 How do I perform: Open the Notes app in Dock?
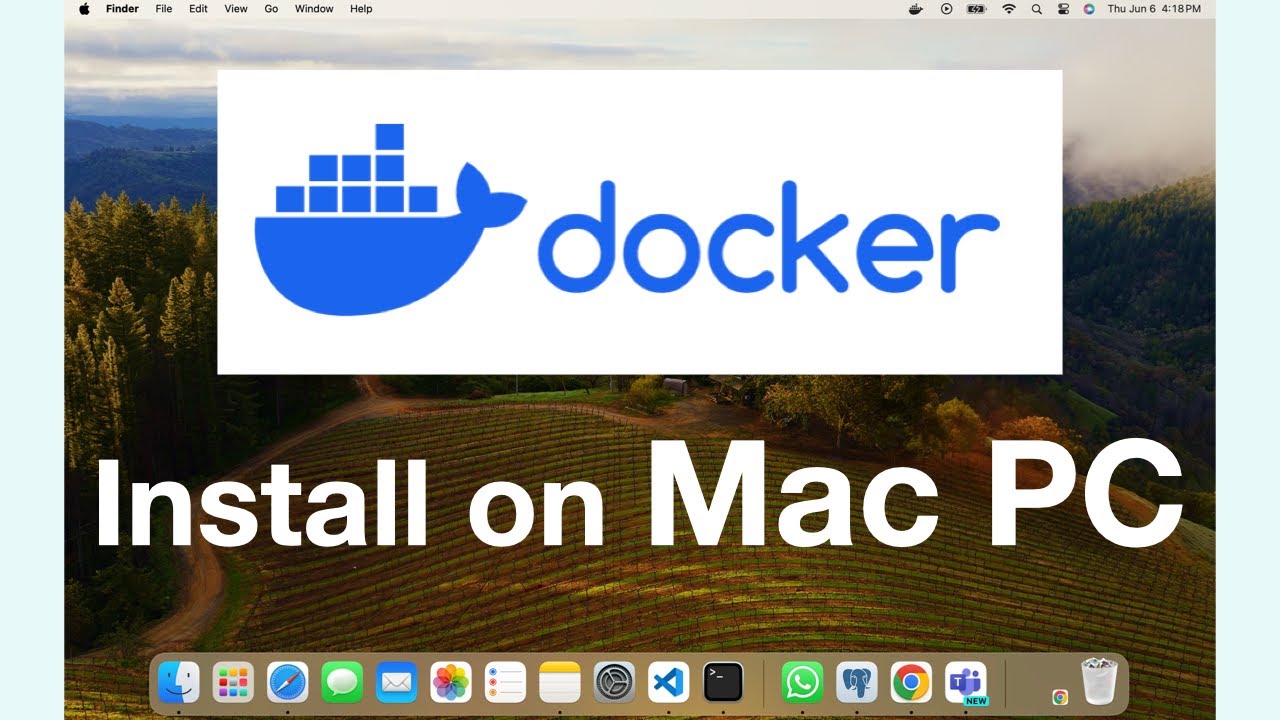(x=560, y=683)
